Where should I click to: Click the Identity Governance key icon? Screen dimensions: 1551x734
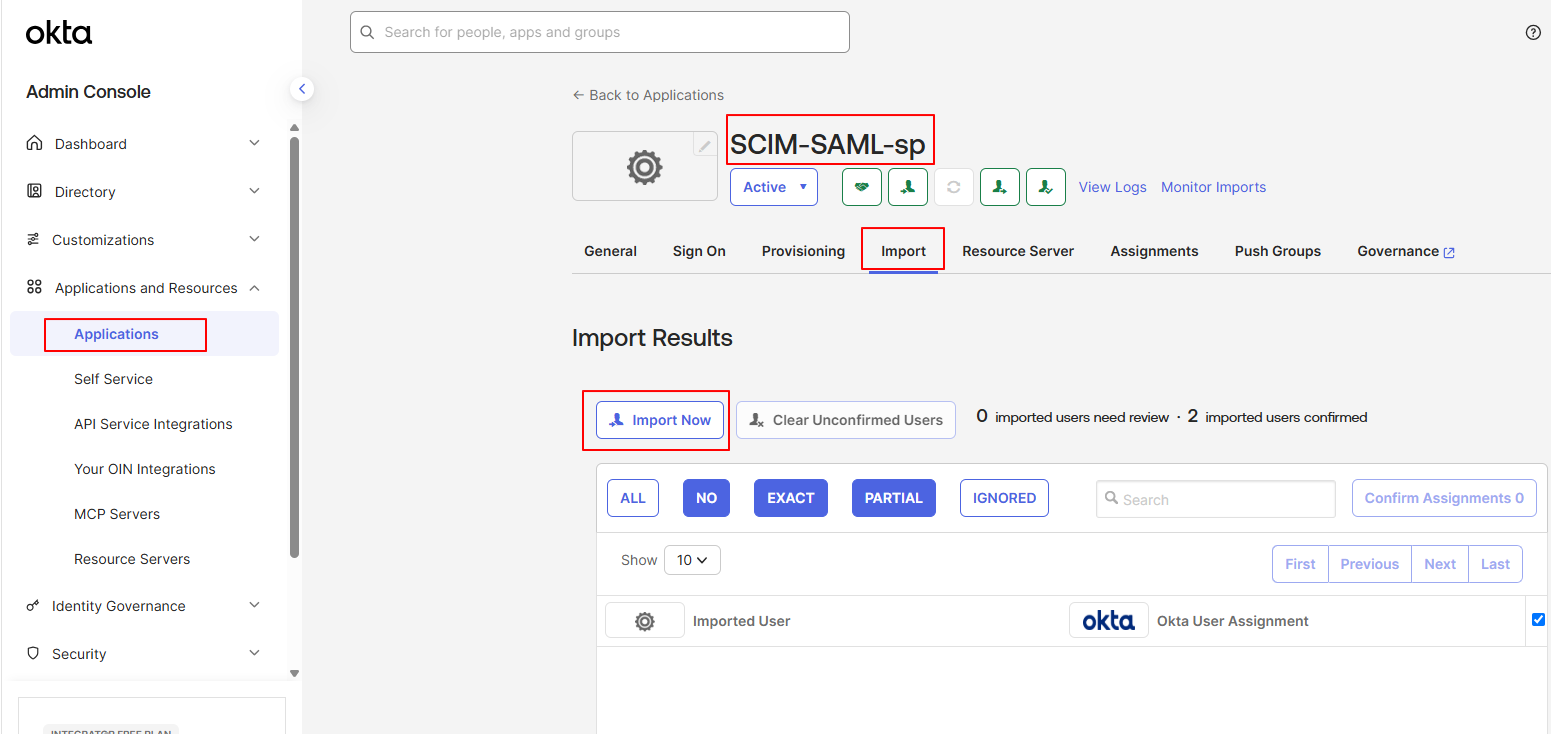(x=33, y=606)
